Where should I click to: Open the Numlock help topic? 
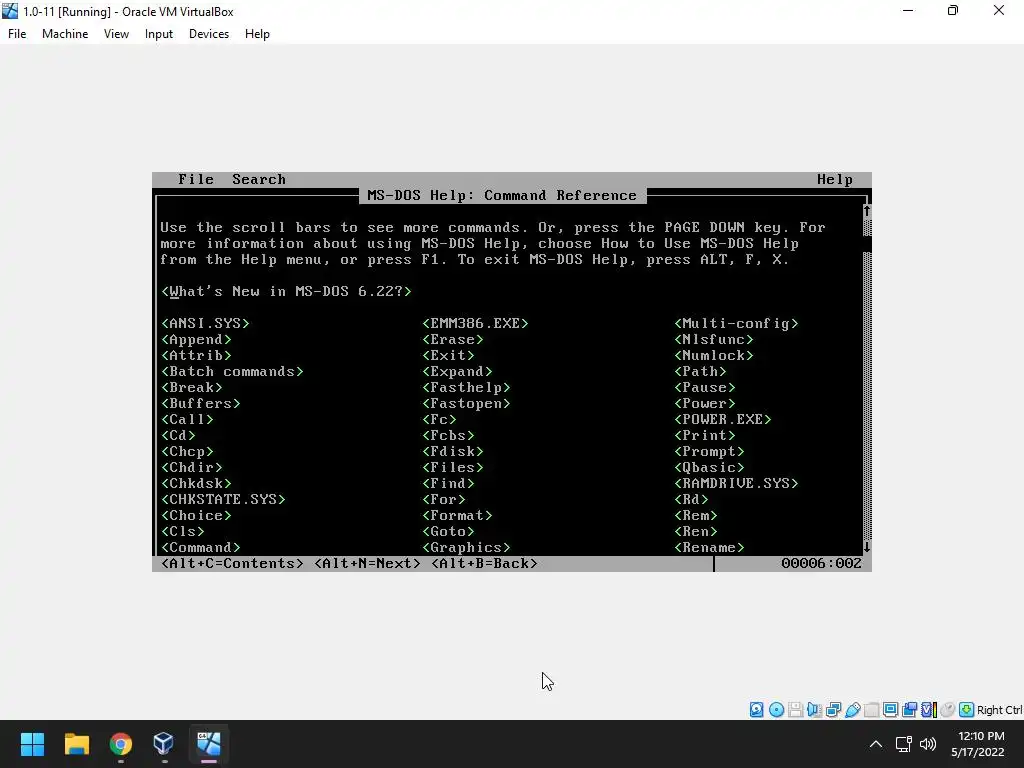coord(714,355)
